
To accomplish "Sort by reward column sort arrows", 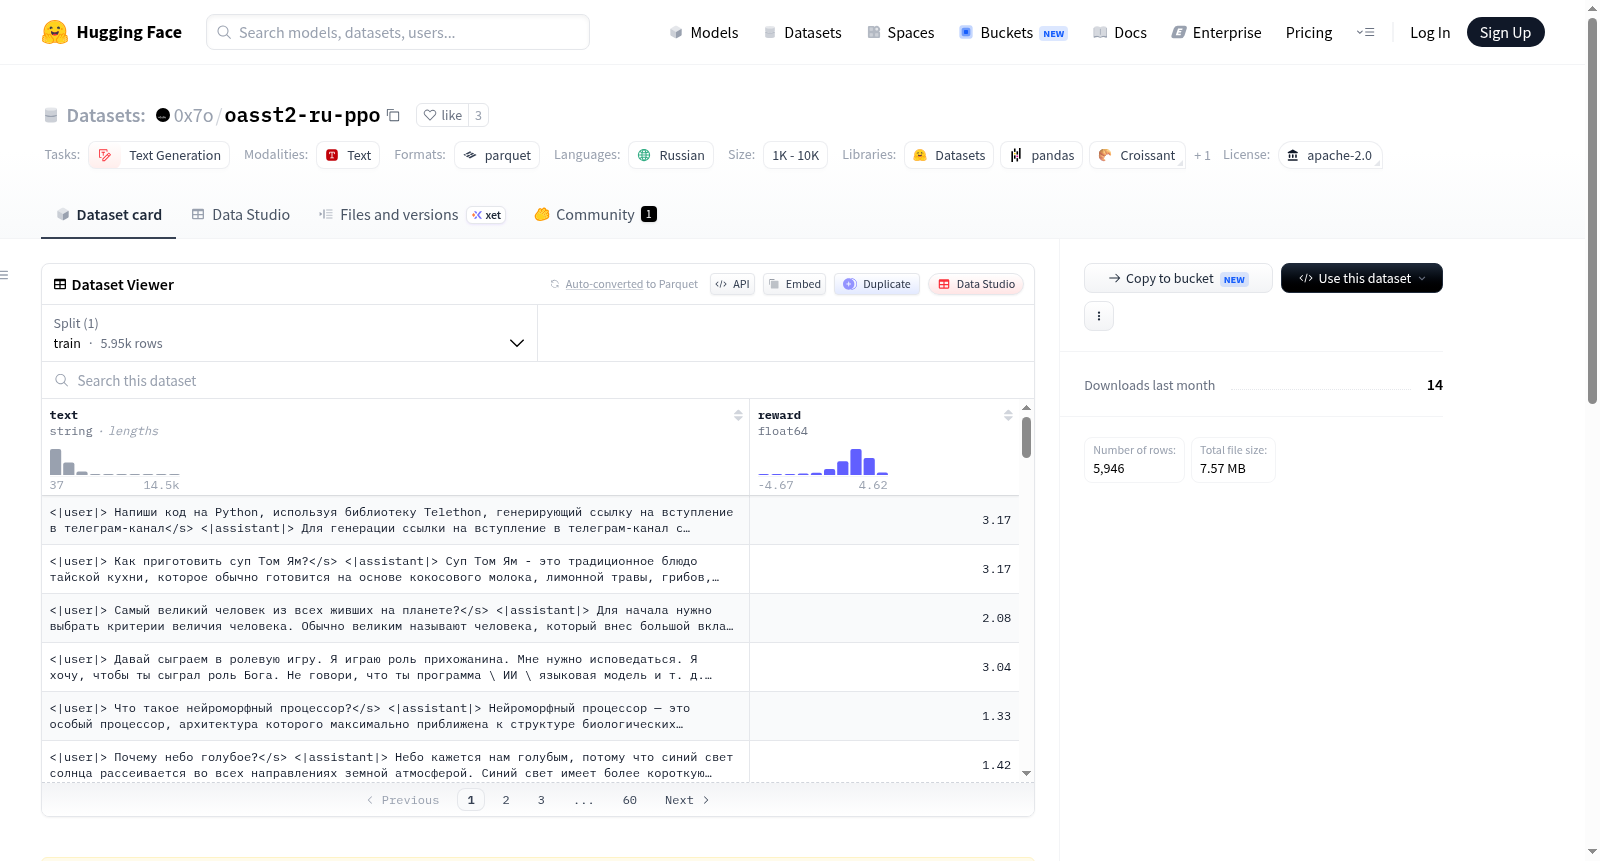I will 1008,415.
